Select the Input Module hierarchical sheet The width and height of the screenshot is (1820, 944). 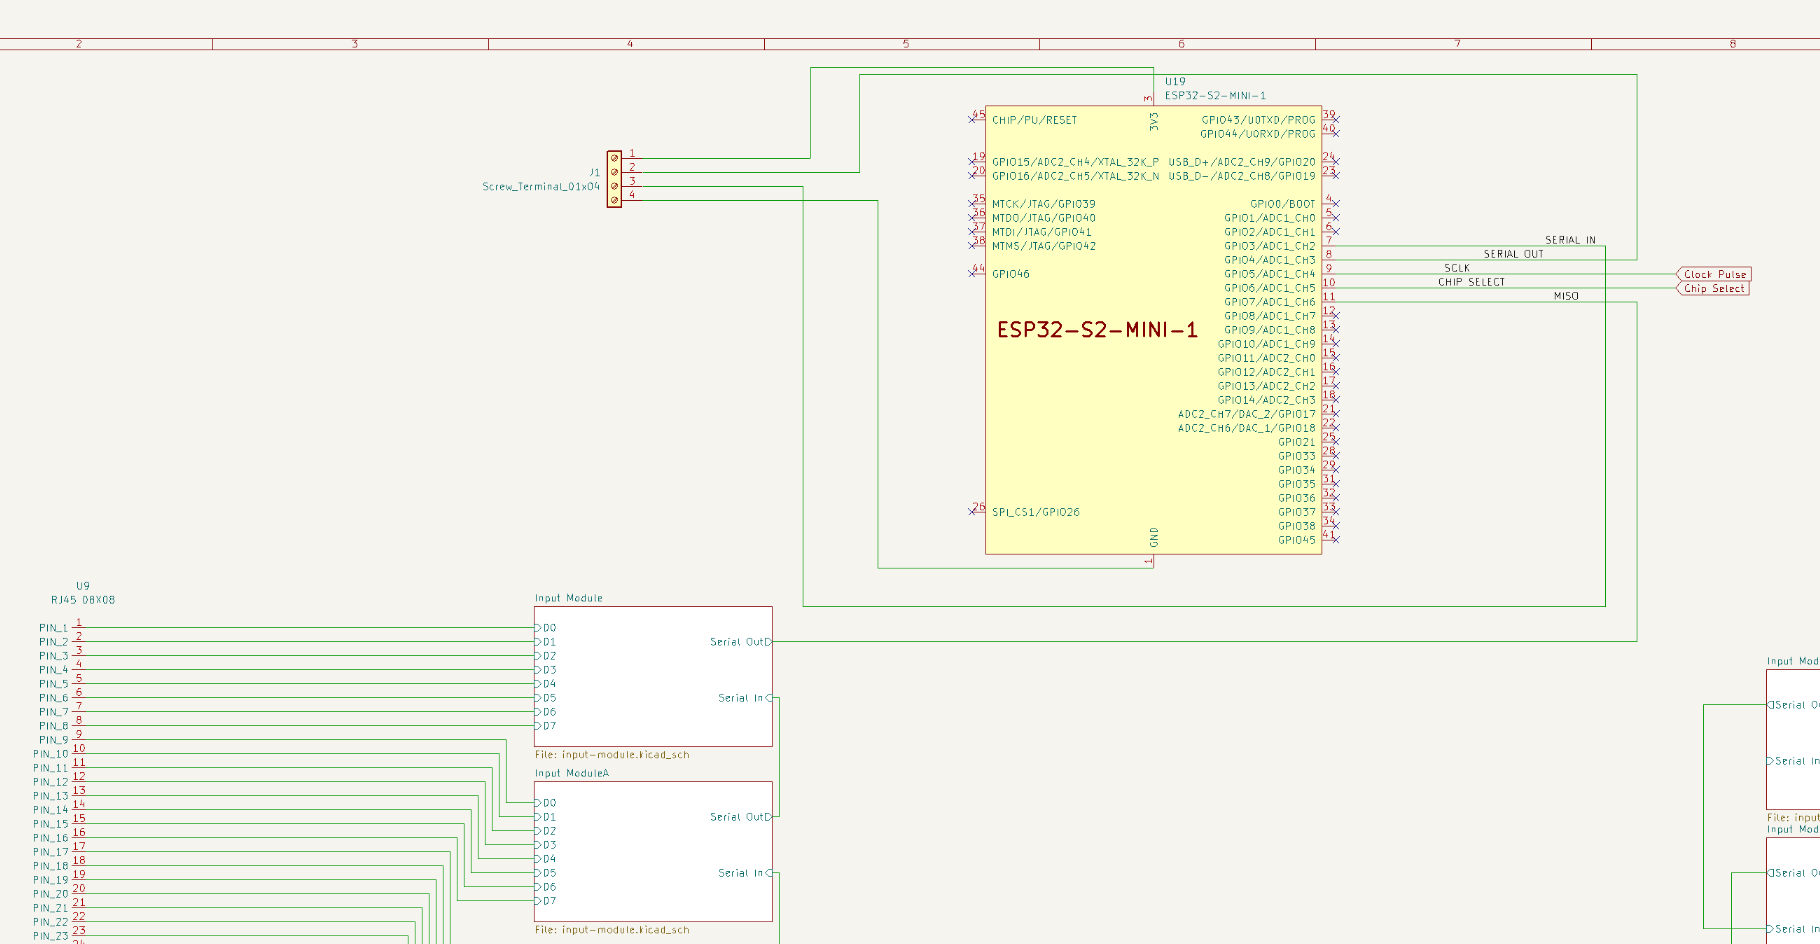click(x=653, y=676)
